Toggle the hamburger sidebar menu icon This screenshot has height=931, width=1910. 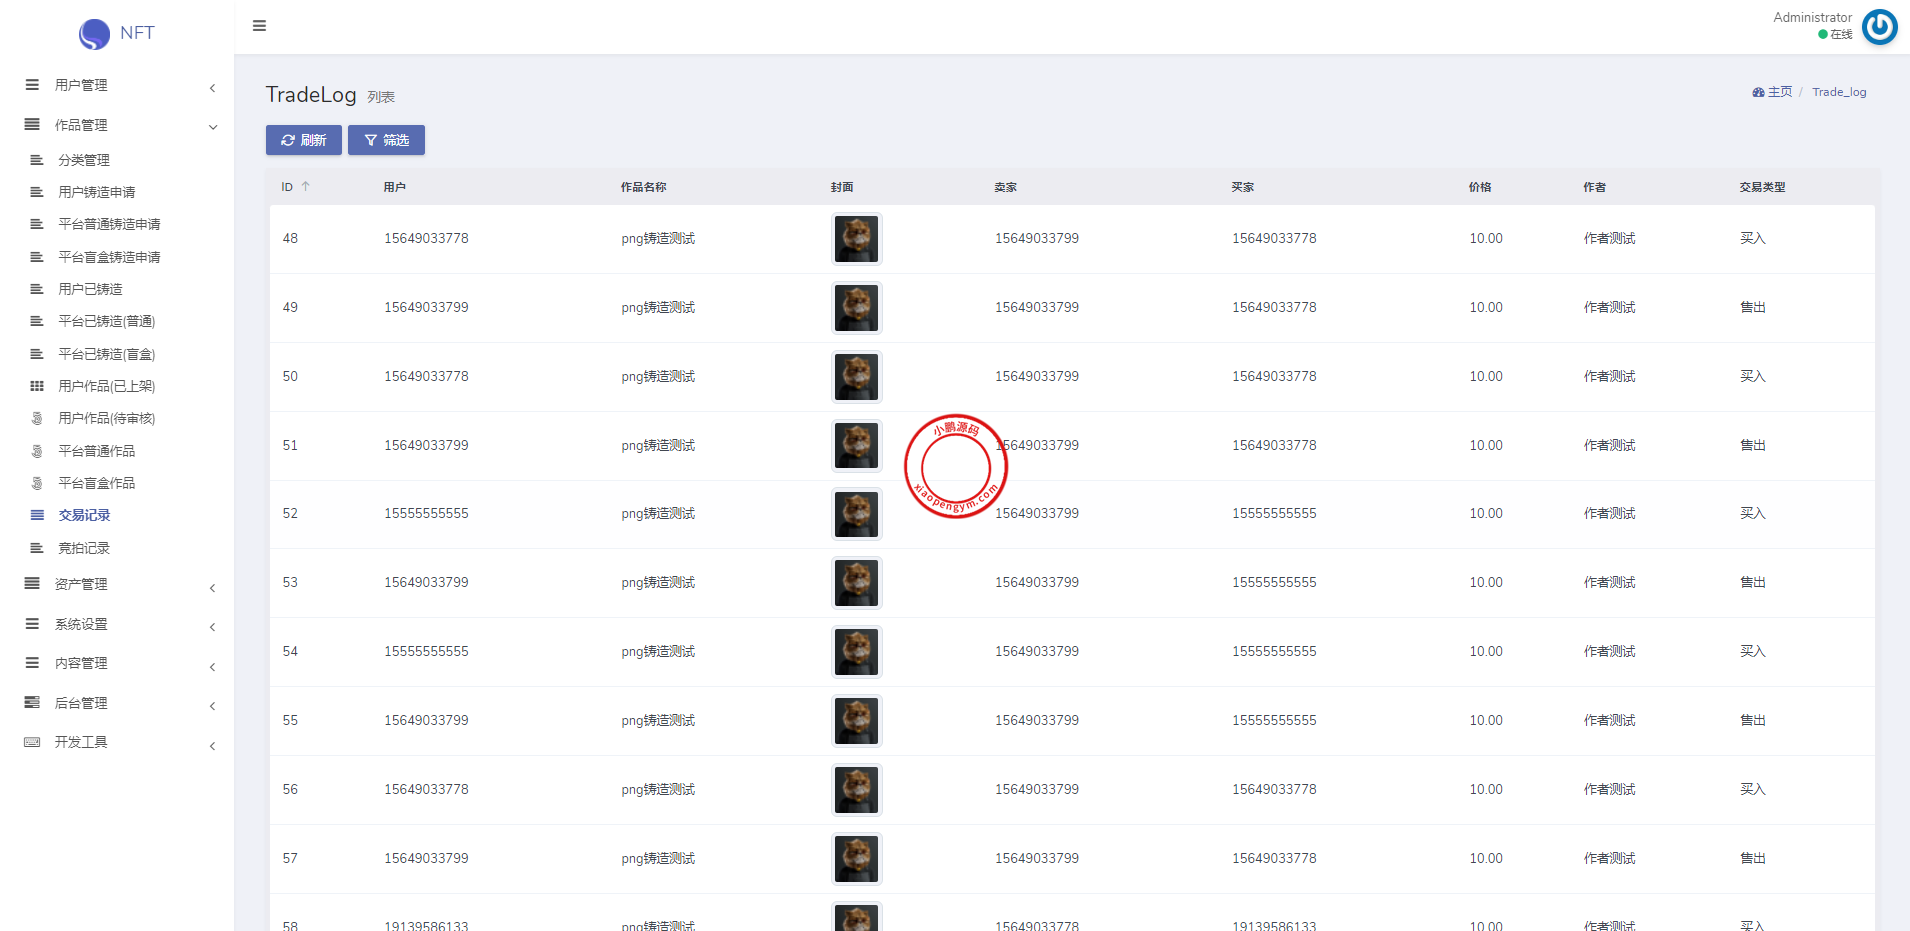point(259,26)
